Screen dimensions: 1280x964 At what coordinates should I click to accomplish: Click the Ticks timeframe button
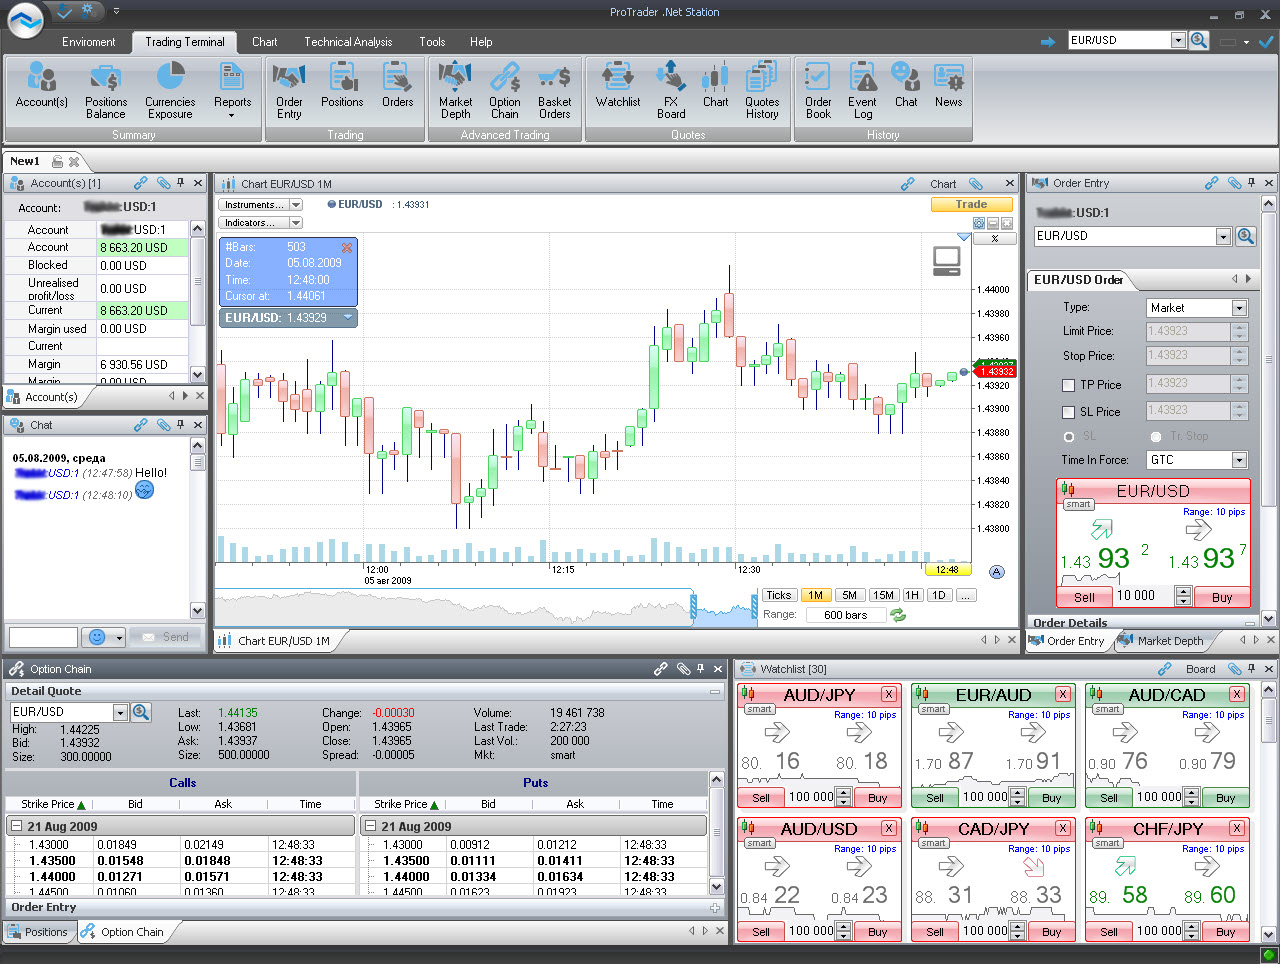[778, 595]
